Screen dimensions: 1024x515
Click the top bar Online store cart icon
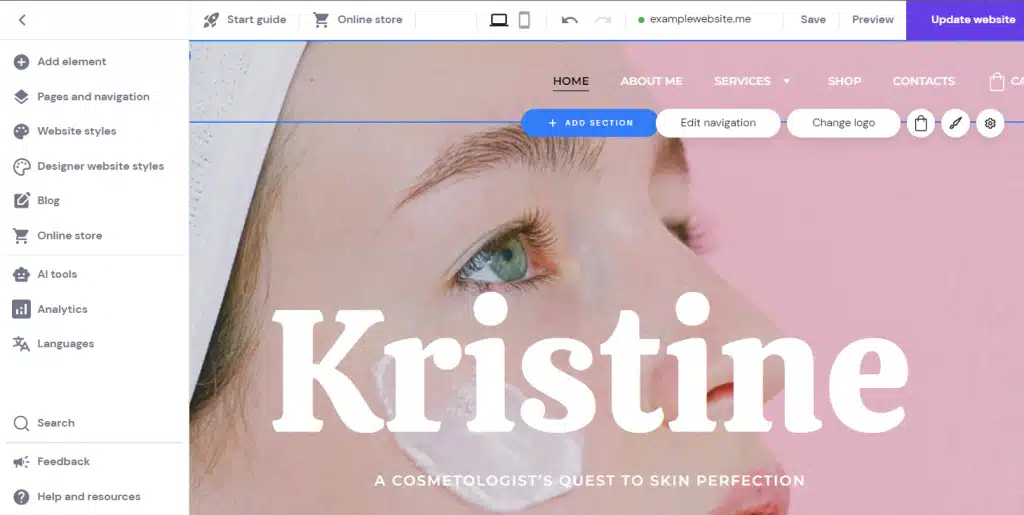point(321,20)
